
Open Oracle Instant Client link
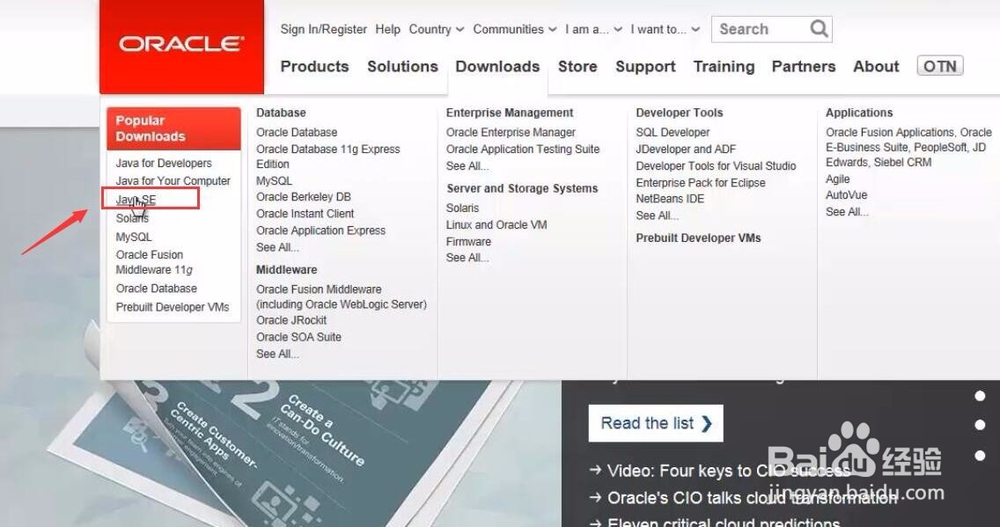[305, 214]
